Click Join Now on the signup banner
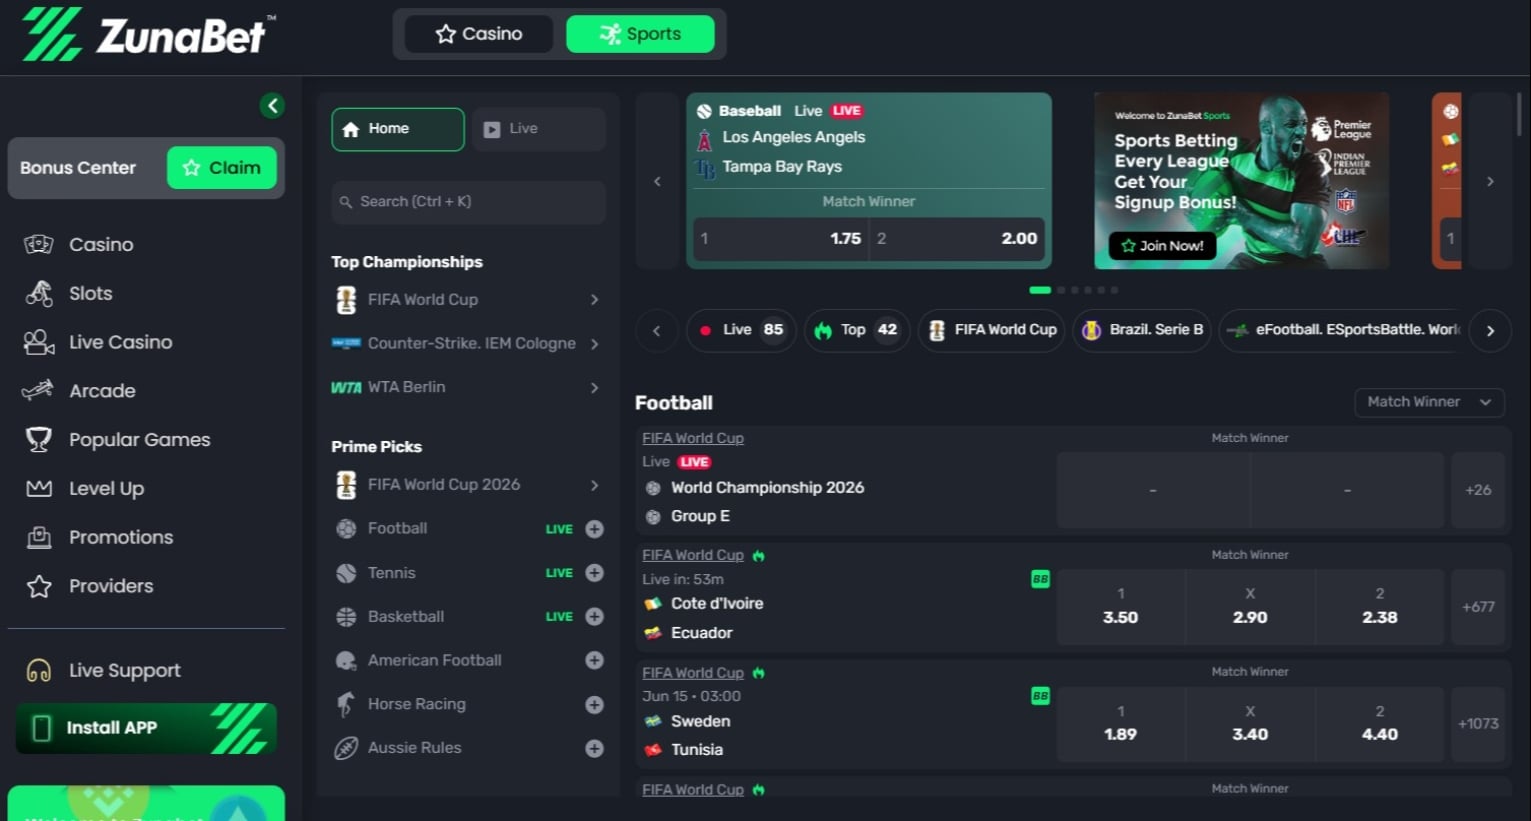The height and width of the screenshot is (821, 1531). [1162, 246]
